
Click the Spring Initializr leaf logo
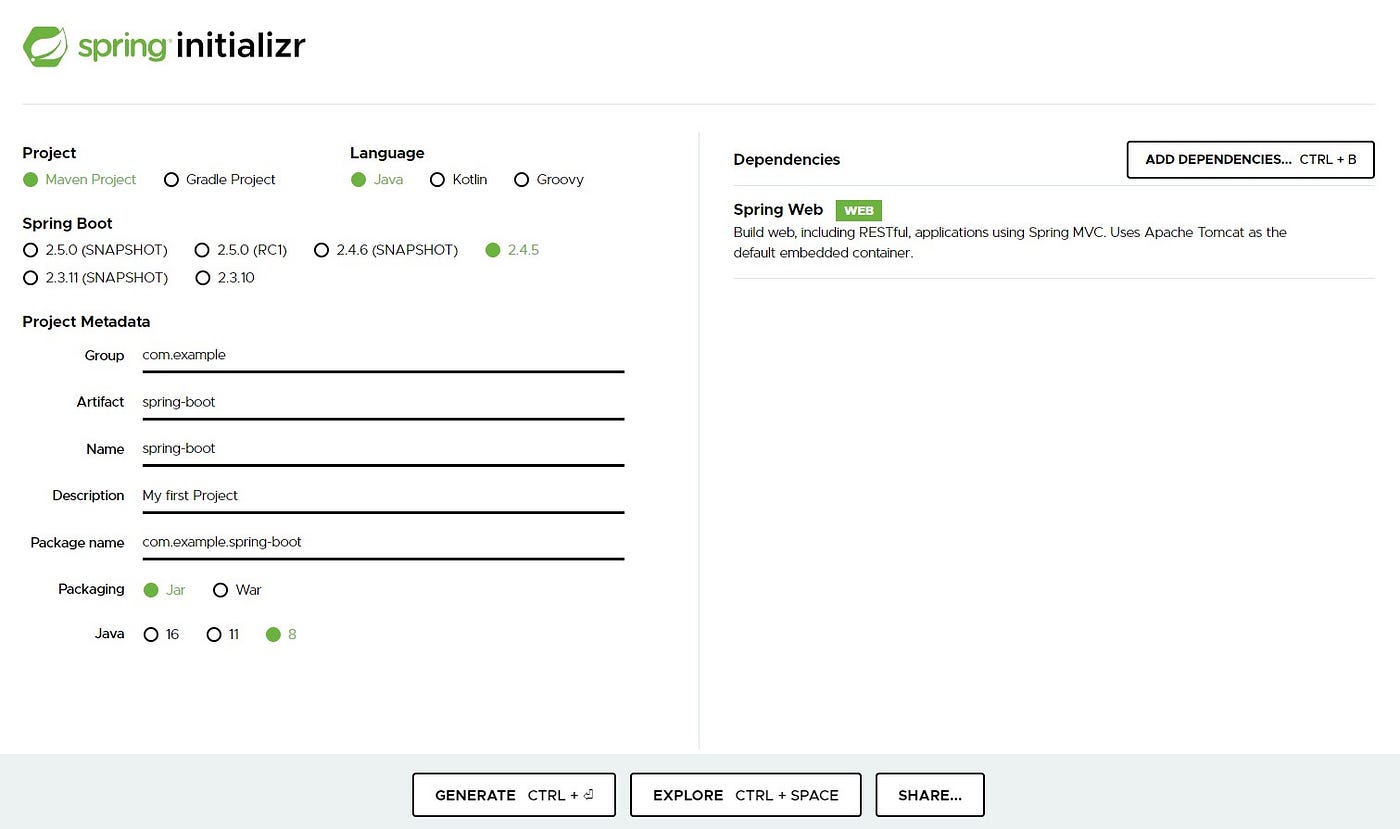[45, 46]
